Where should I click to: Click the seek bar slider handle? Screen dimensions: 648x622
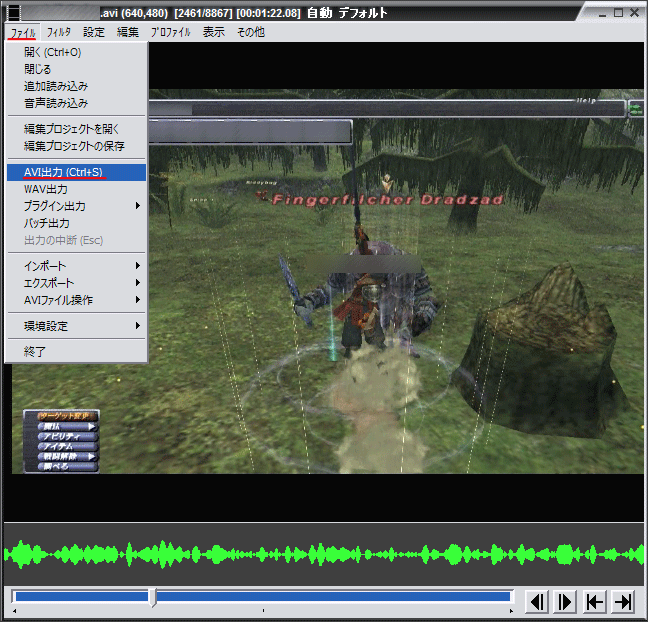click(x=153, y=597)
